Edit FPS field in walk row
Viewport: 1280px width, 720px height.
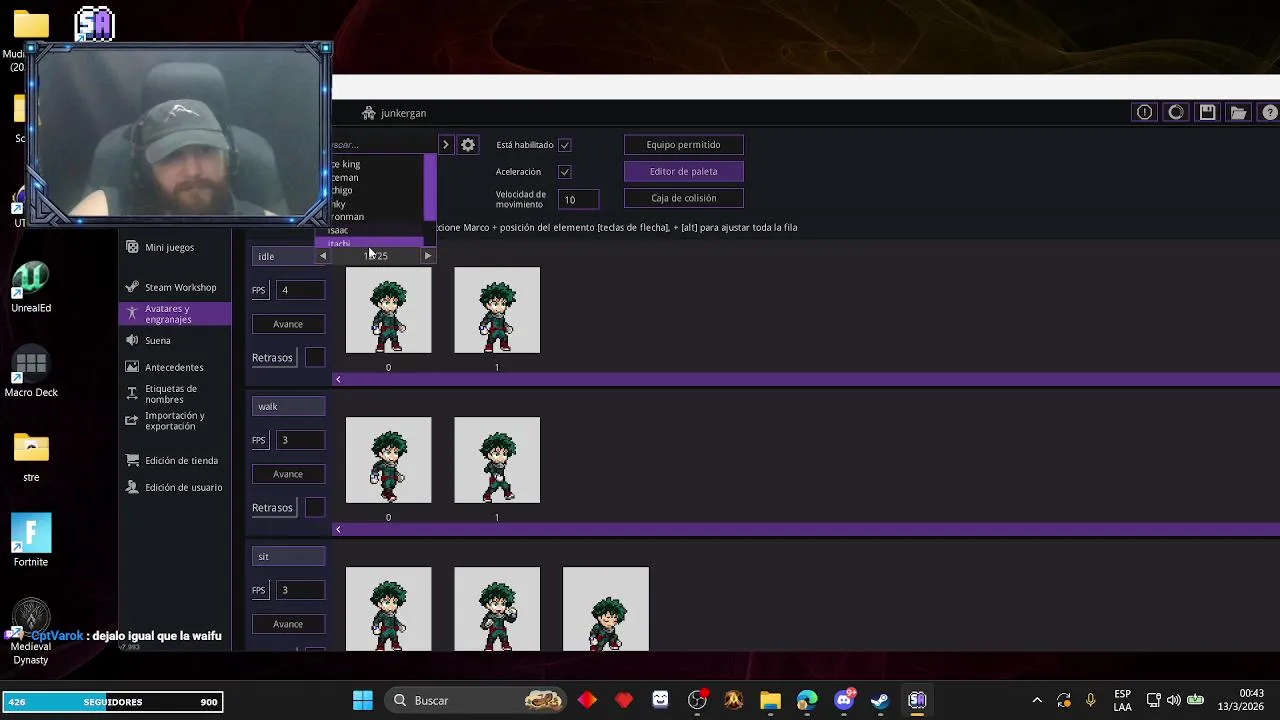point(300,440)
